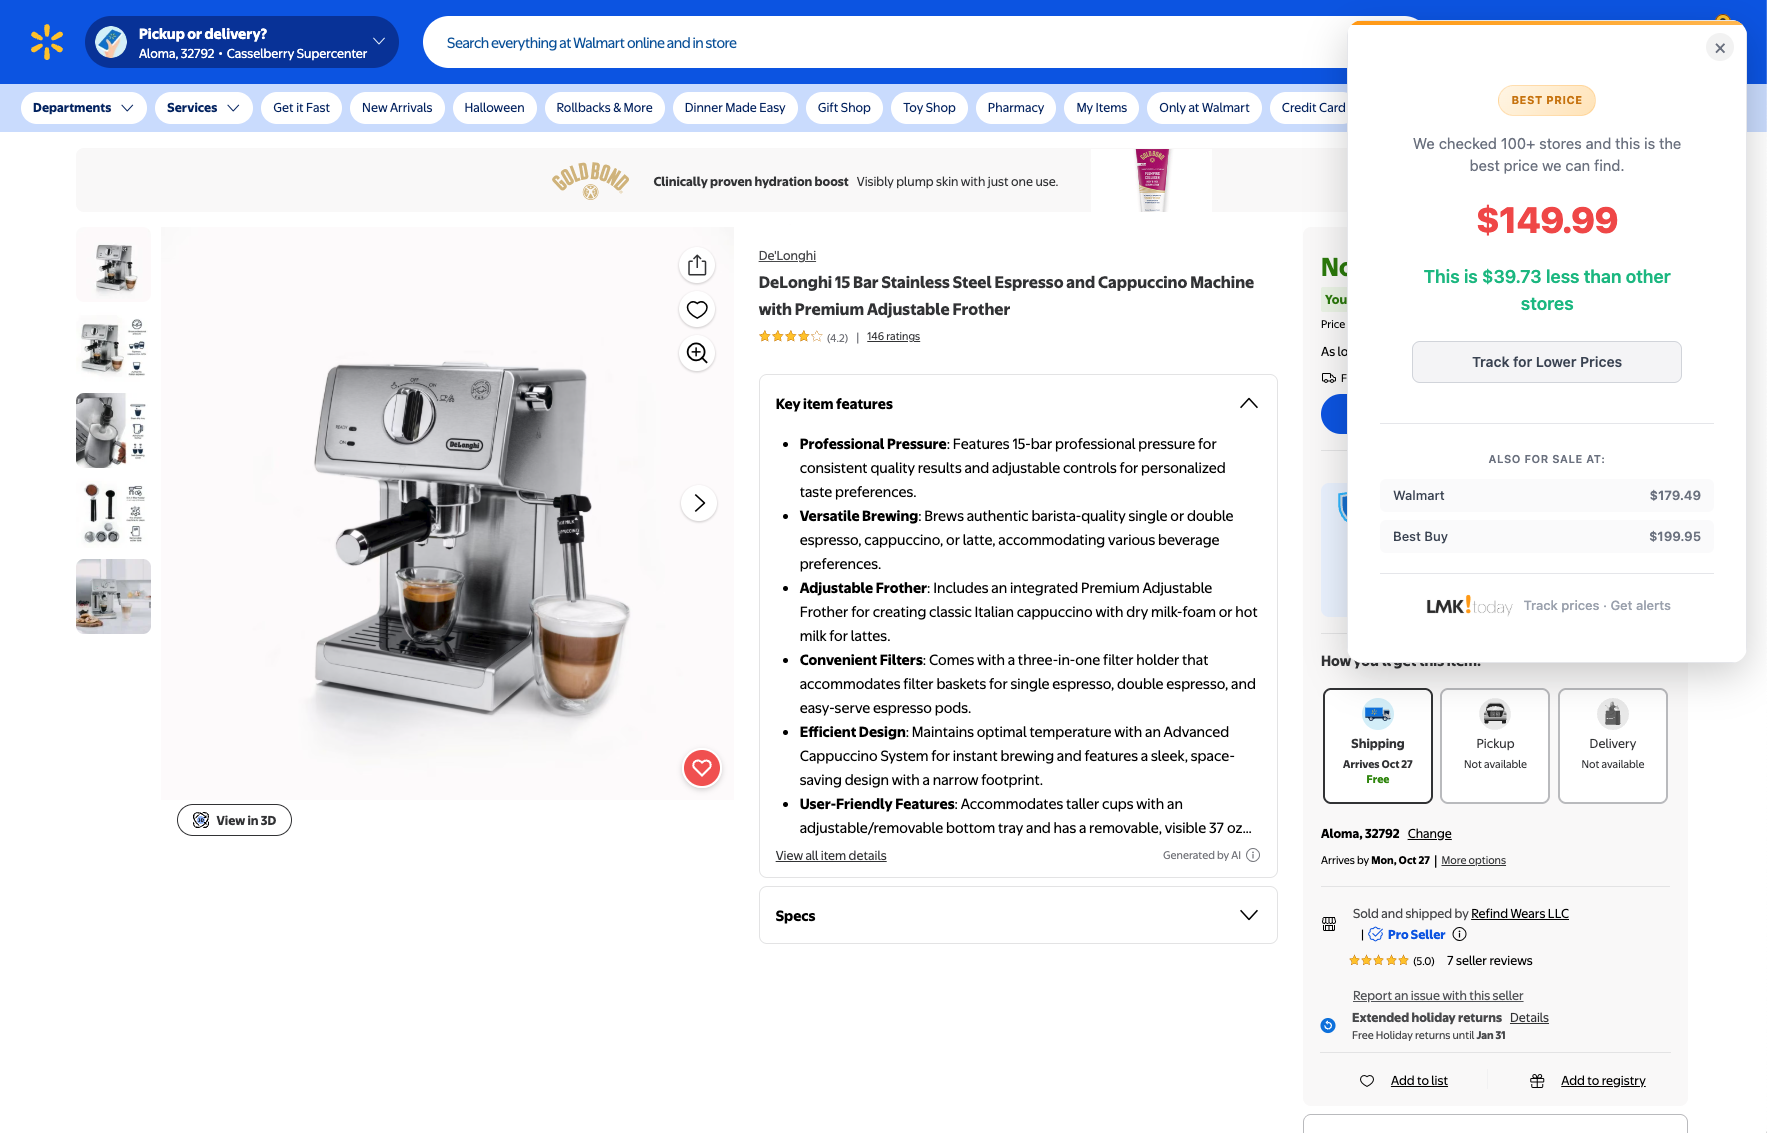
Task: Share this espresso machine product
Action: [697, 265]
